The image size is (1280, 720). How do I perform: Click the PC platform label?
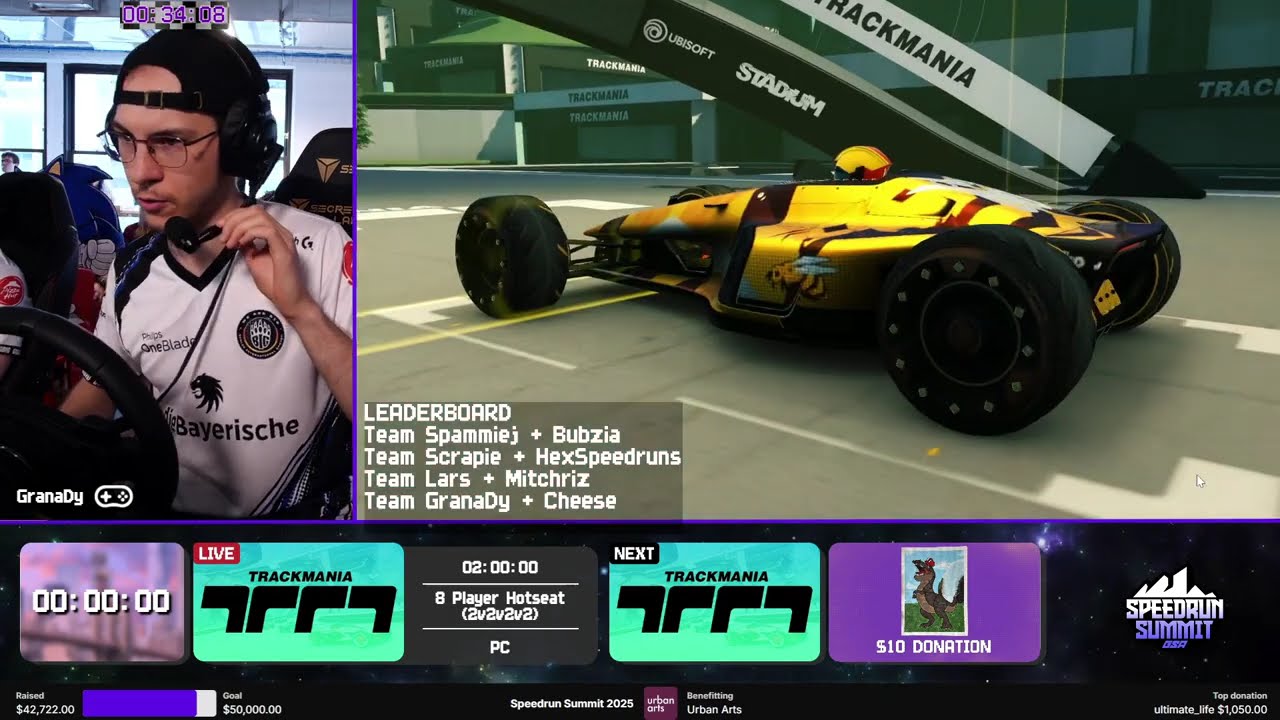[x=500, y=647]
